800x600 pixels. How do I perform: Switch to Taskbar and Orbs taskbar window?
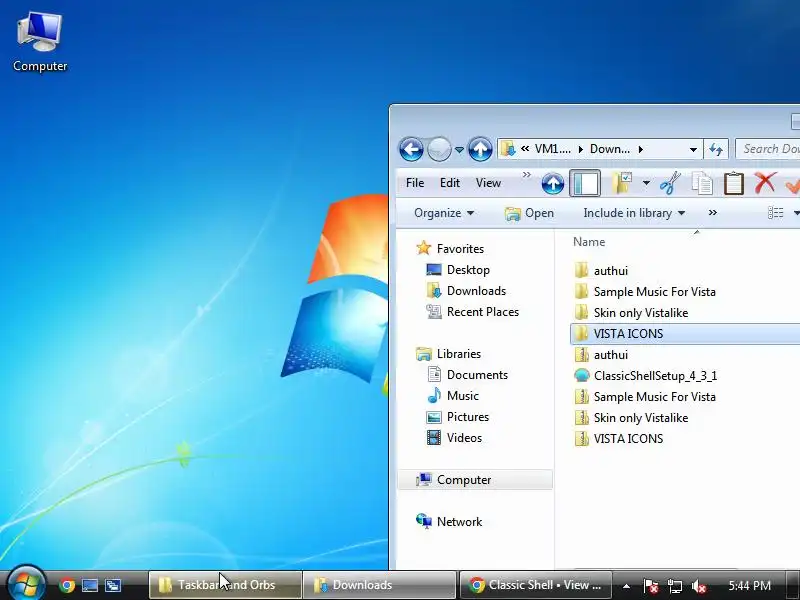pos(225,585)
